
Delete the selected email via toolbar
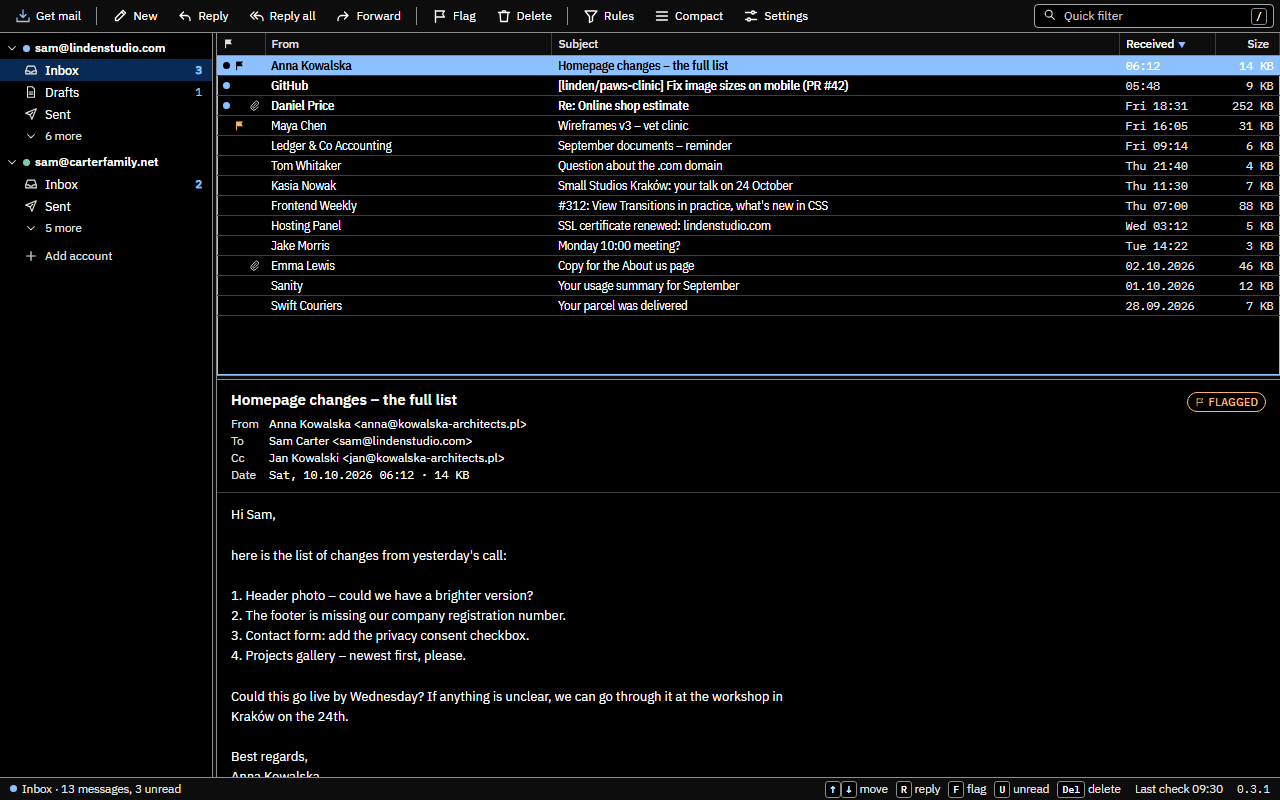524,16
